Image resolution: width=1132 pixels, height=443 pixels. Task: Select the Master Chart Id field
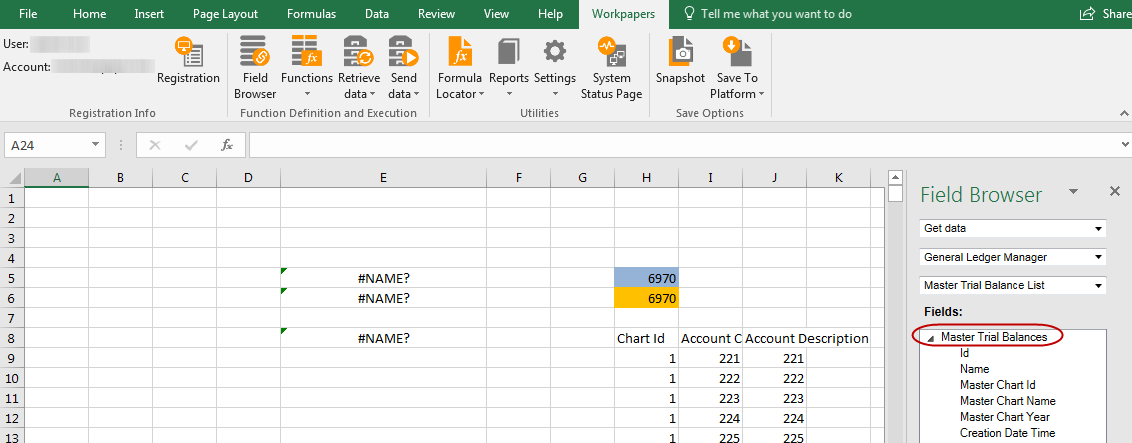pos(998,385)
